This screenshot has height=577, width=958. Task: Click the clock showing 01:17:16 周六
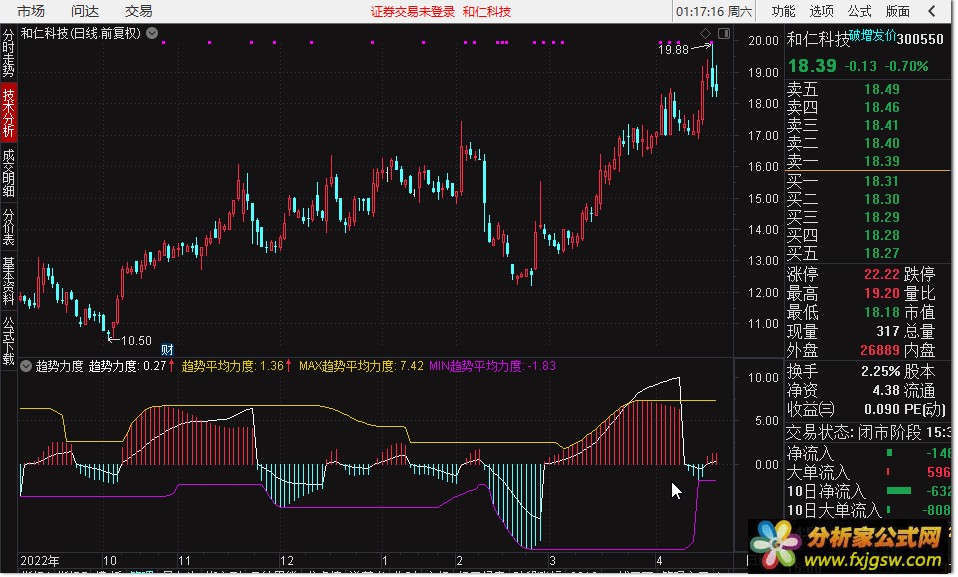coord(714,12)
